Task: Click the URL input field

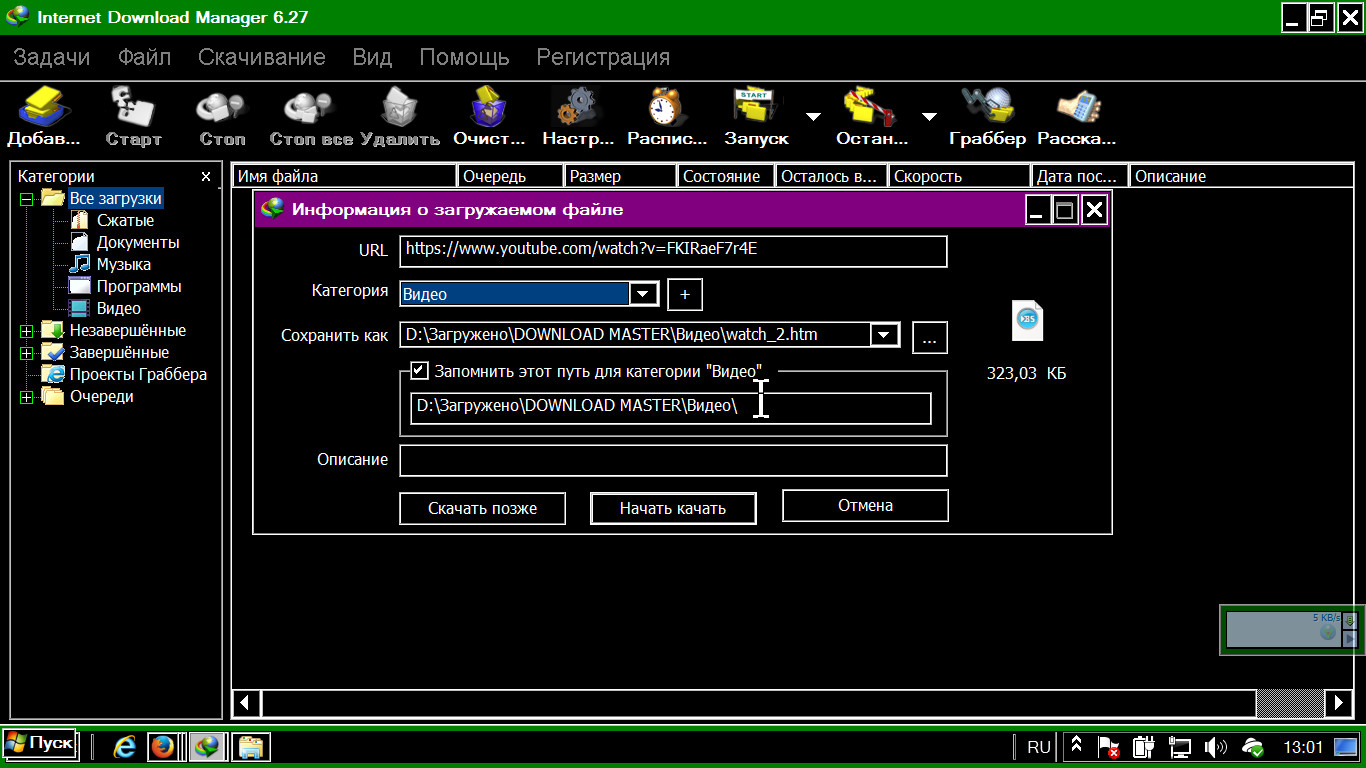Action: pyautogui.click(x=673, y=251)
